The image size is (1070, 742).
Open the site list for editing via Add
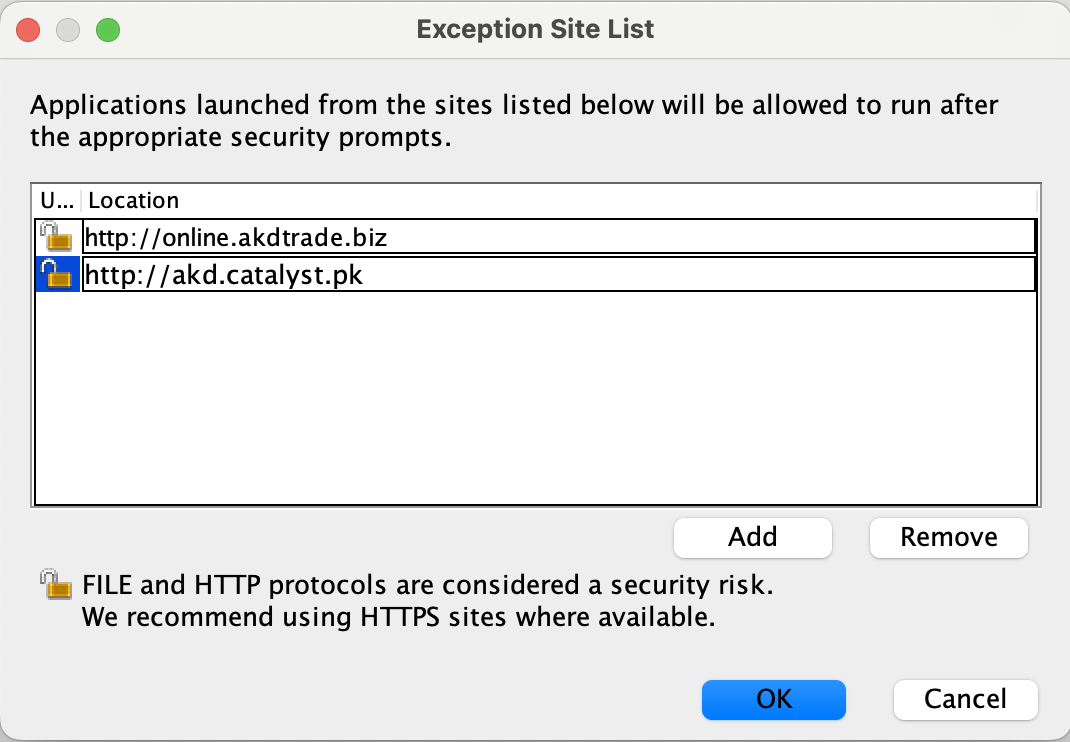click(x=752, y=537)
